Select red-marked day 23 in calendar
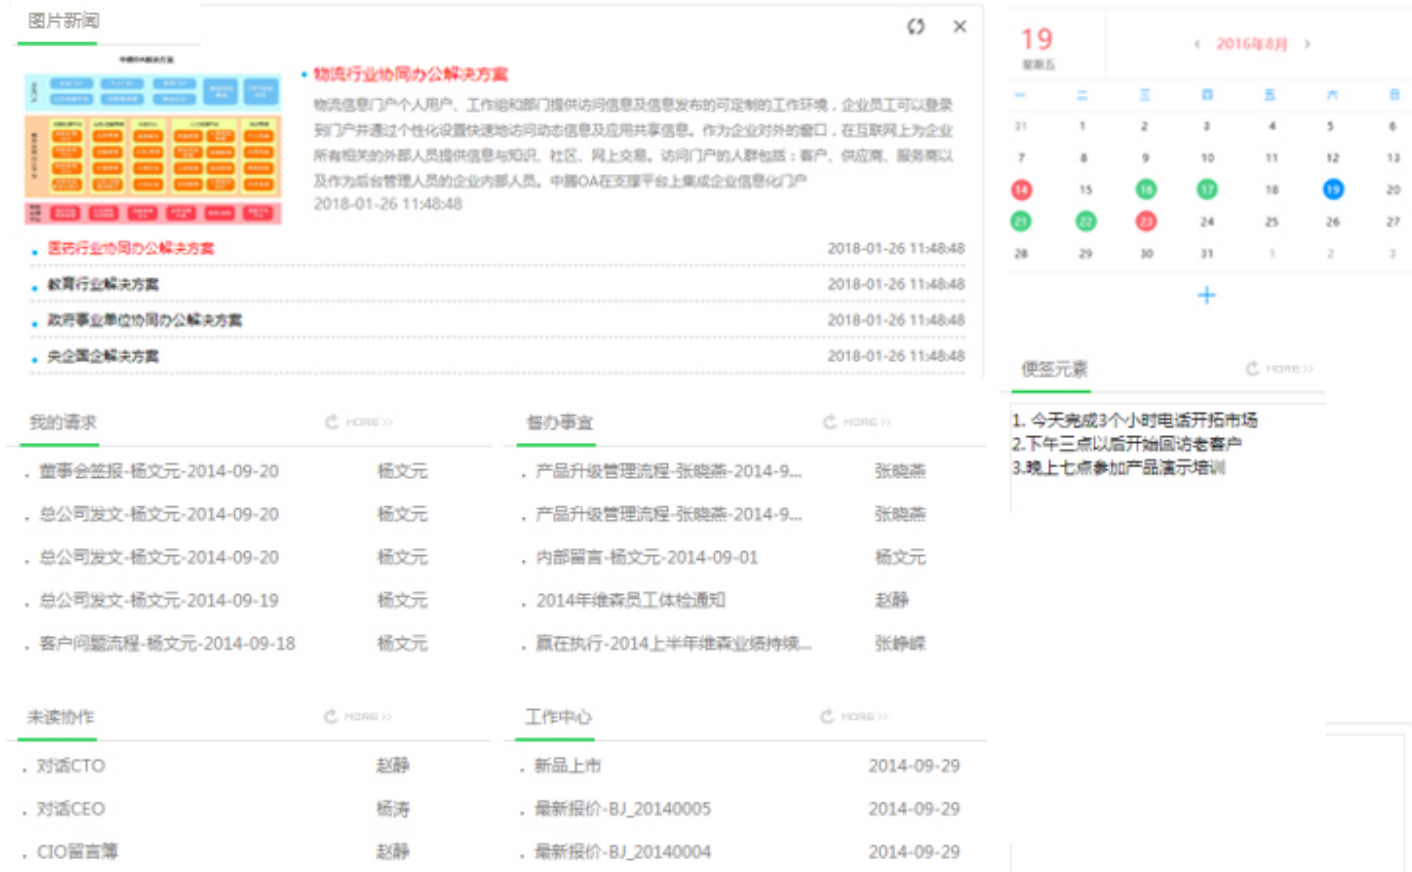 coord(1146,221)
